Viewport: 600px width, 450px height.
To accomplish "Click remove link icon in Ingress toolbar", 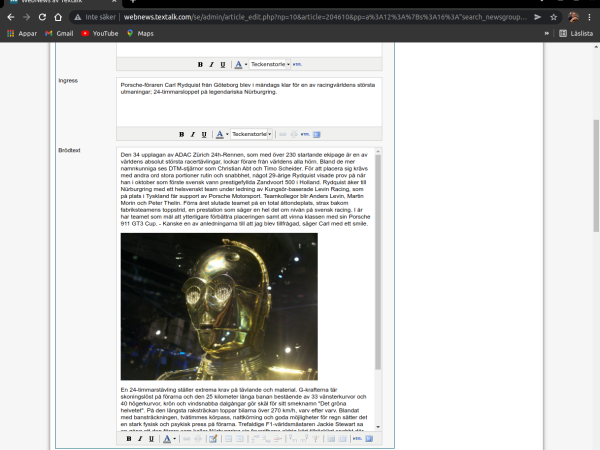I will pyautogui.click(x=294, y=134).
